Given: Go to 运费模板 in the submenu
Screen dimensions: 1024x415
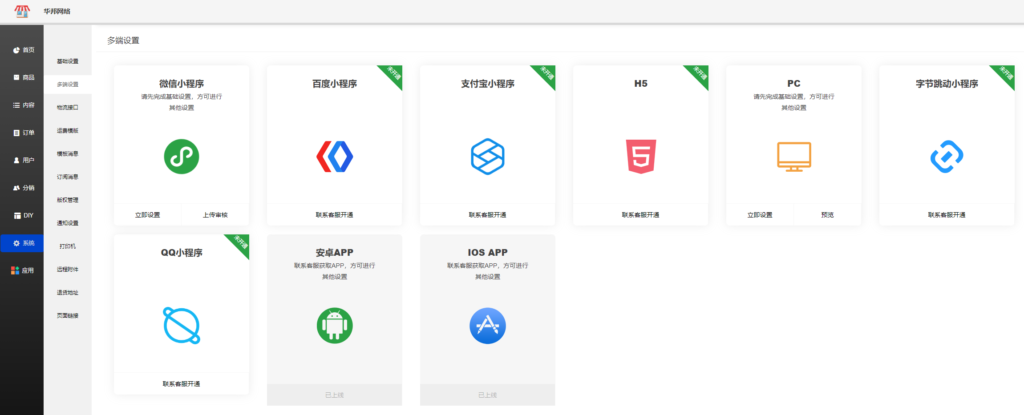Looking at the screenshot, I should coord(67,131).
